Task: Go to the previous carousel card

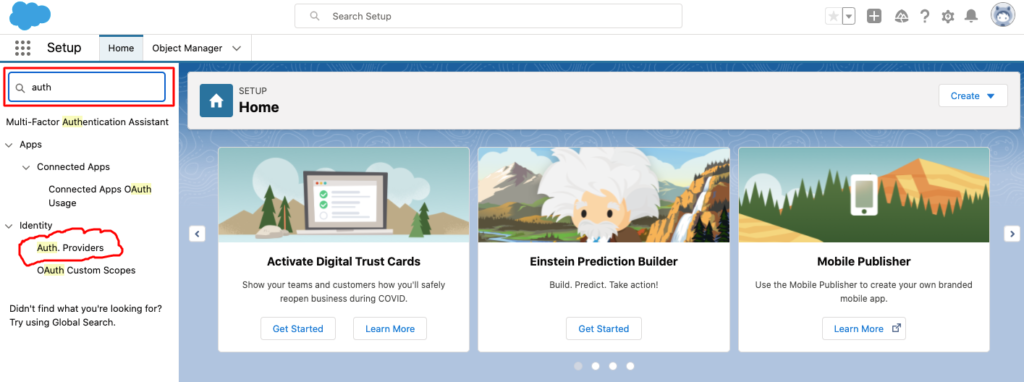Action: [197, 233]
